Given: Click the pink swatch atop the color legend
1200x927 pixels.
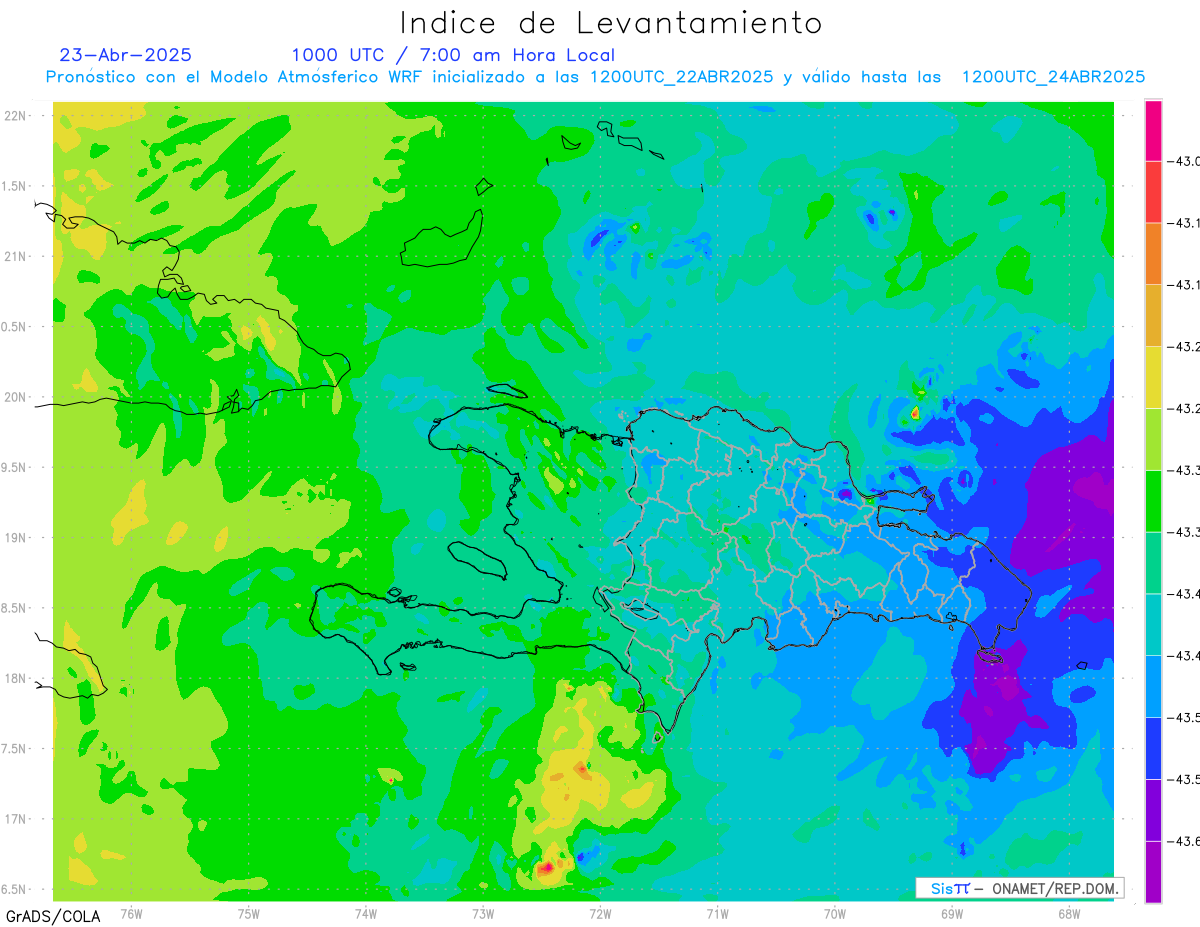Looking at the screenshot, I should point(1153,130).
